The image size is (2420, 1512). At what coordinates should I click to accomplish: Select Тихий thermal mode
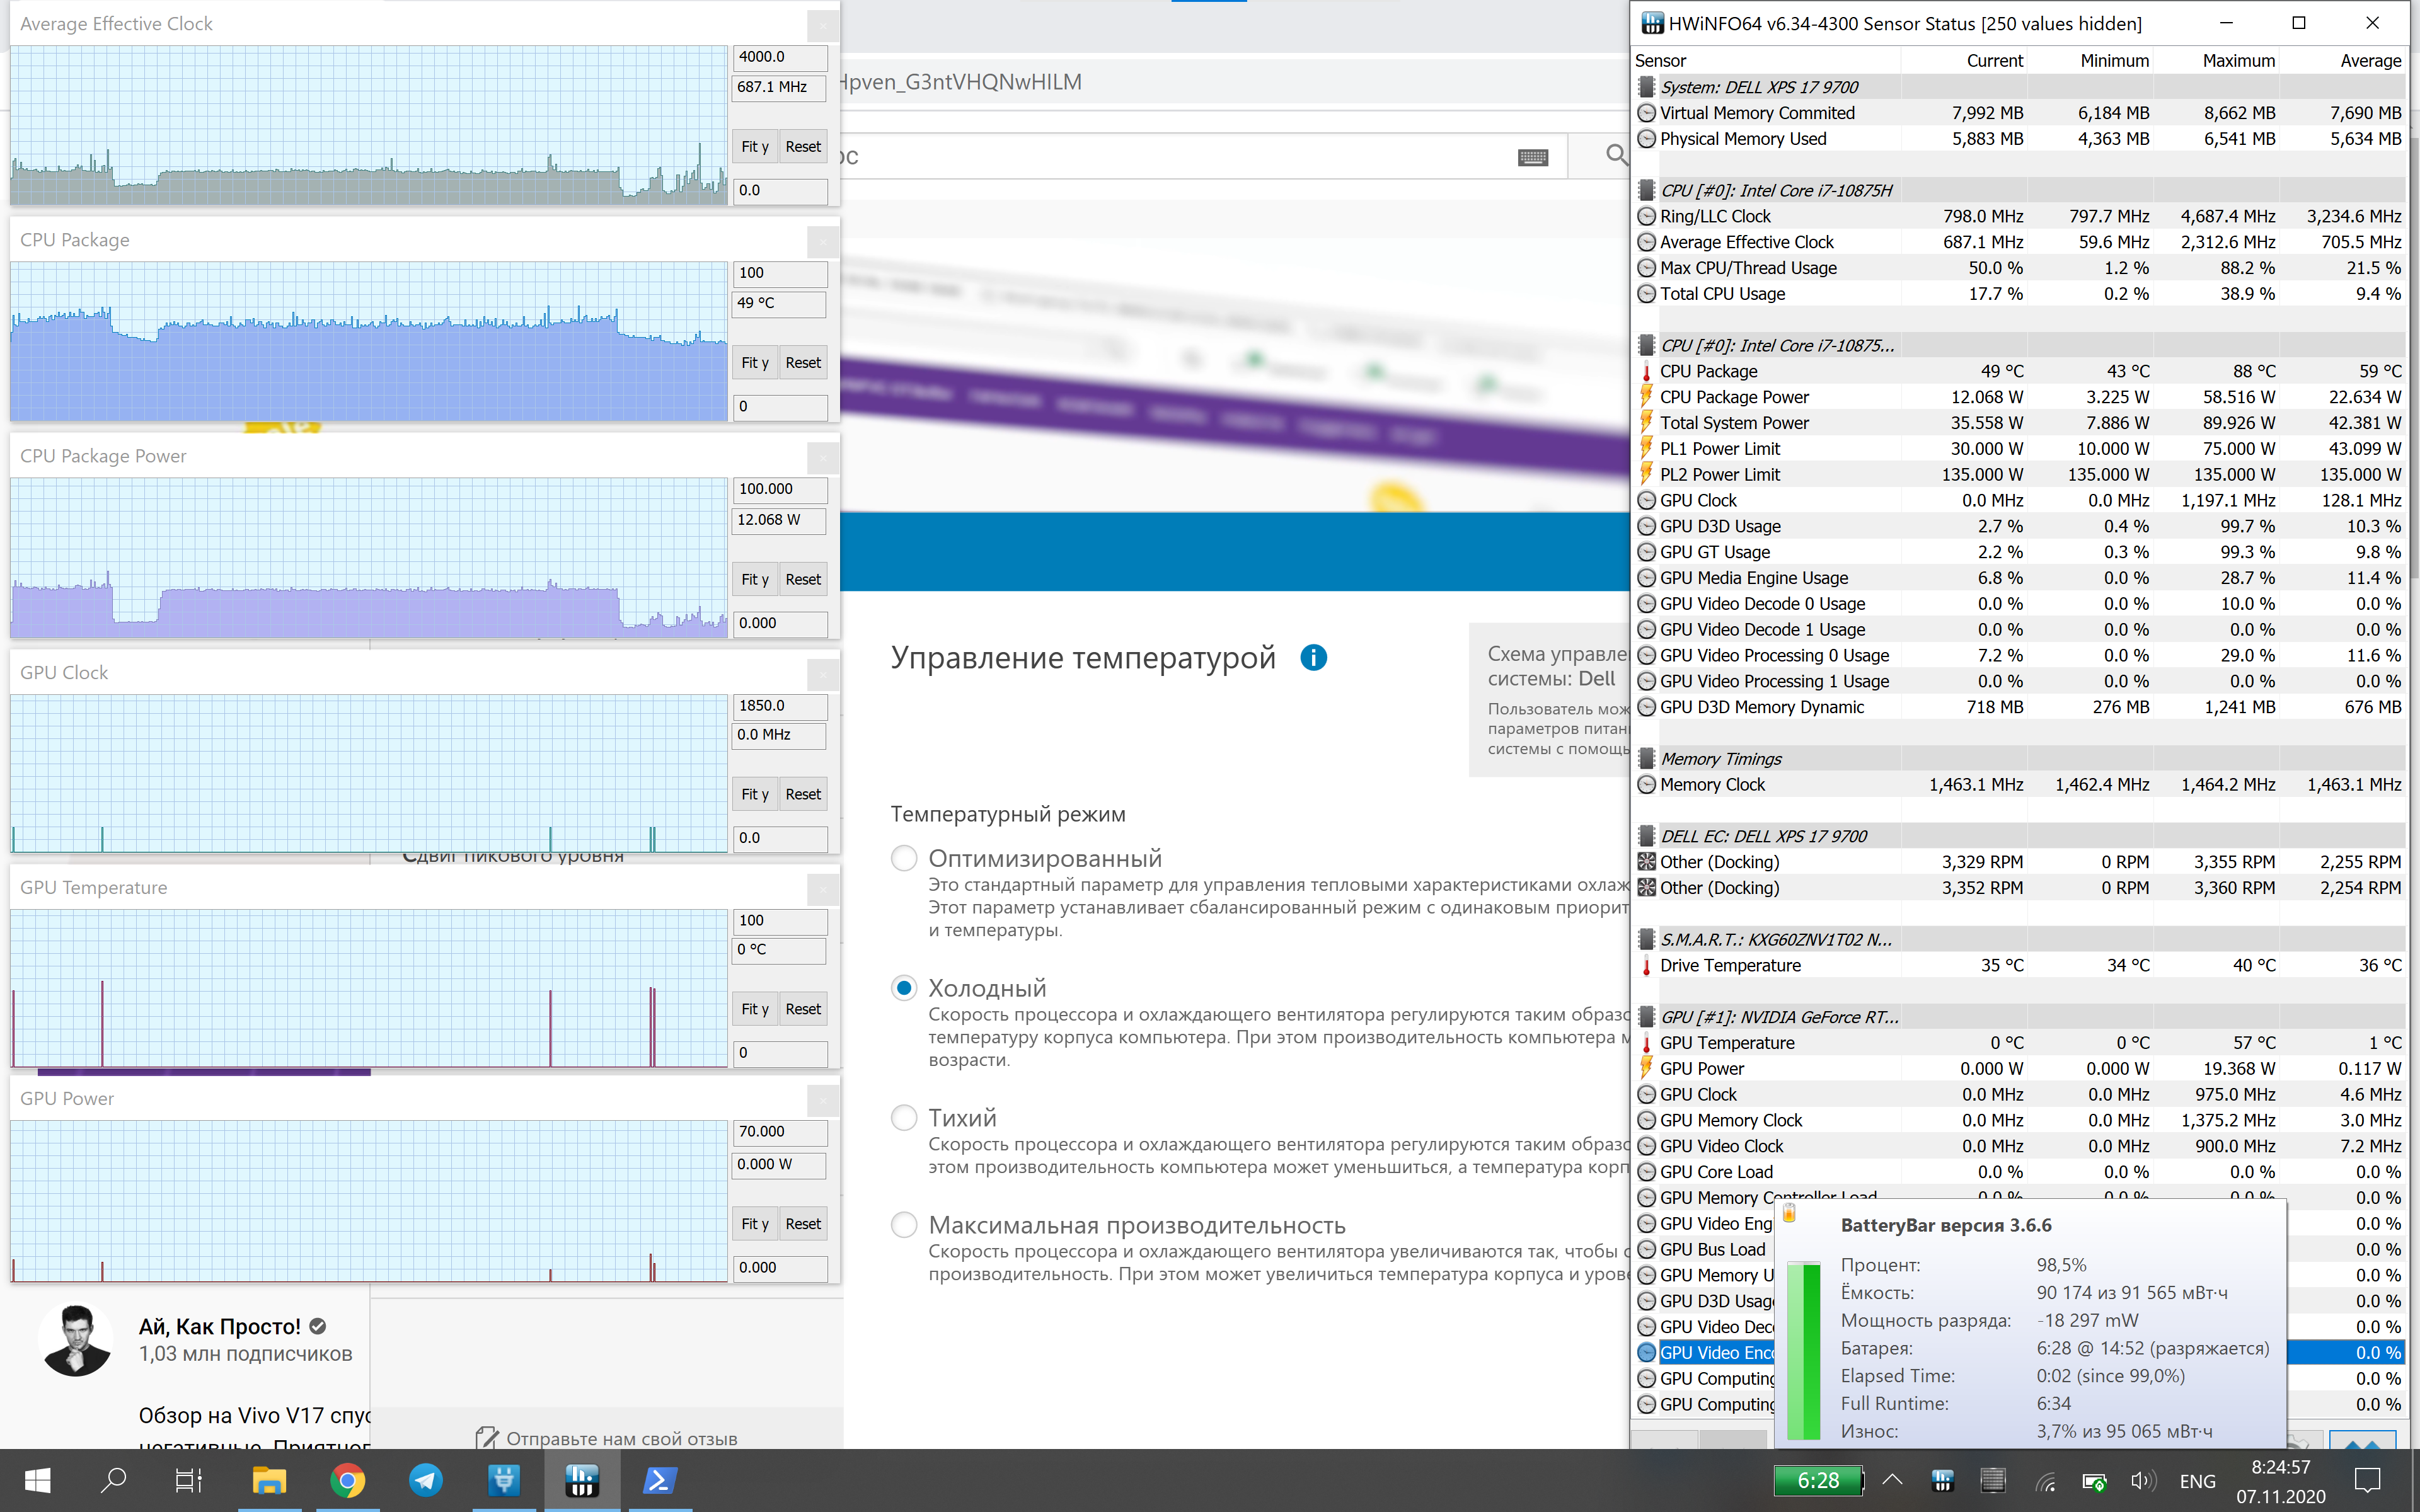(x=904, y=1117)
